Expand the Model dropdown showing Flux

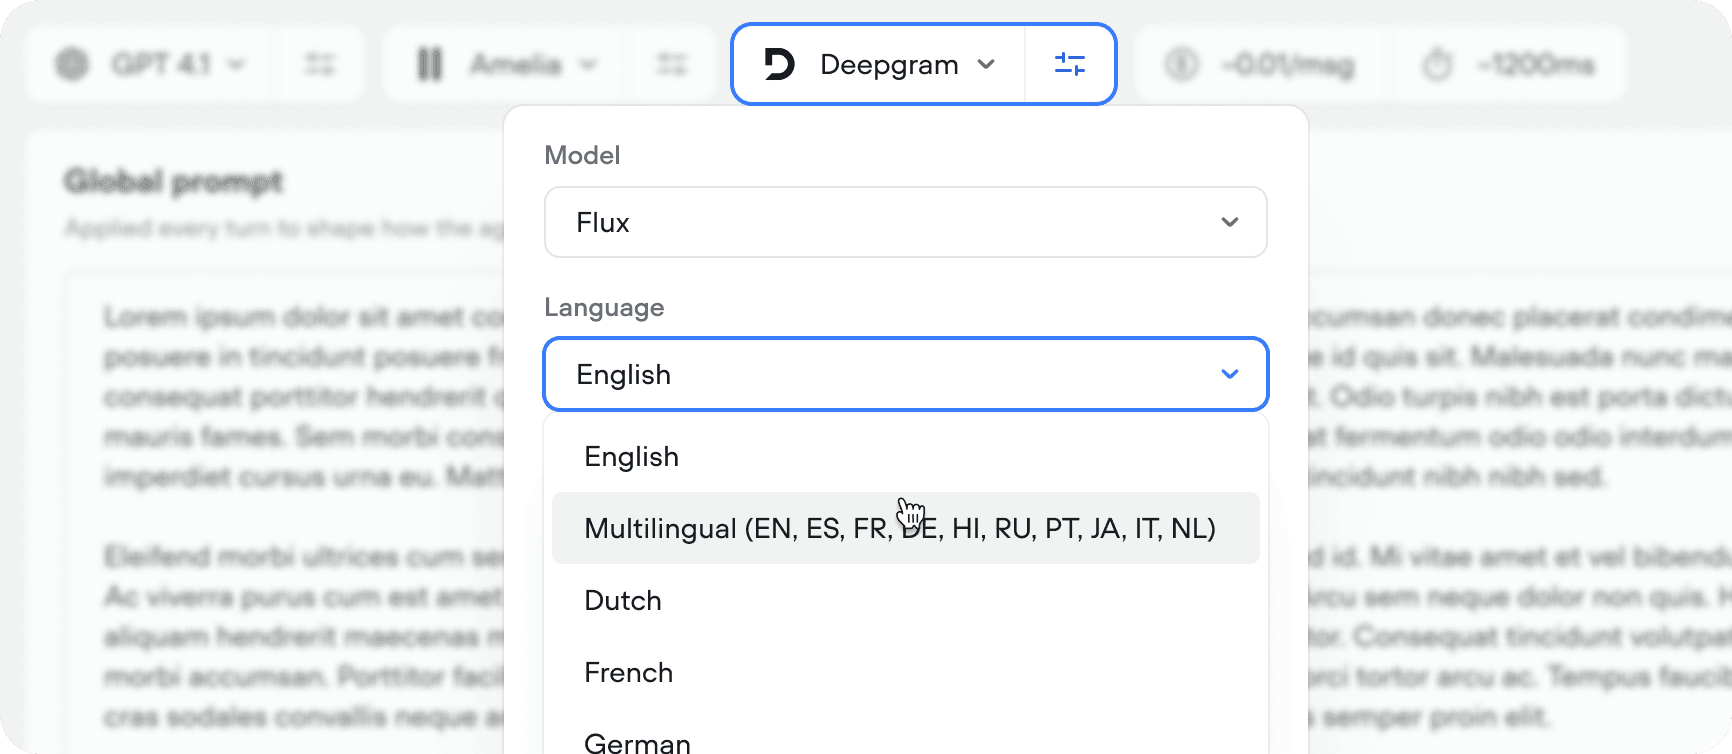(906, 222)
